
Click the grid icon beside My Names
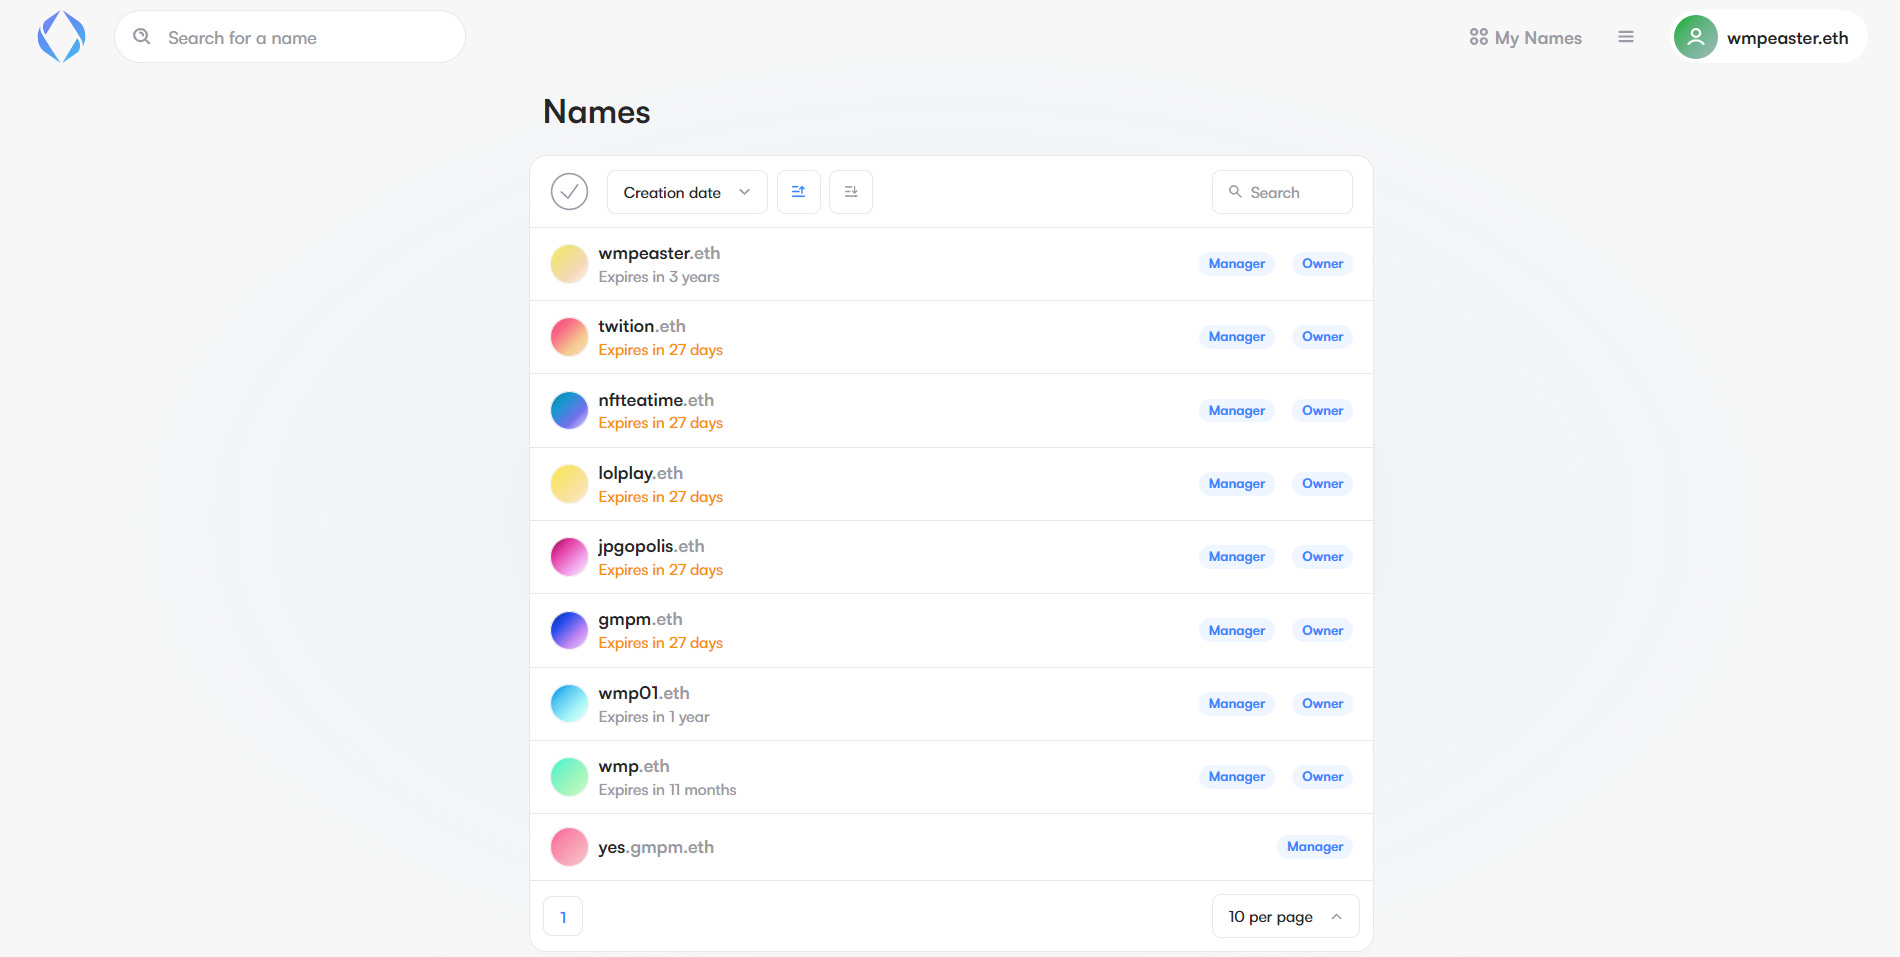(x=1479, y=36)
